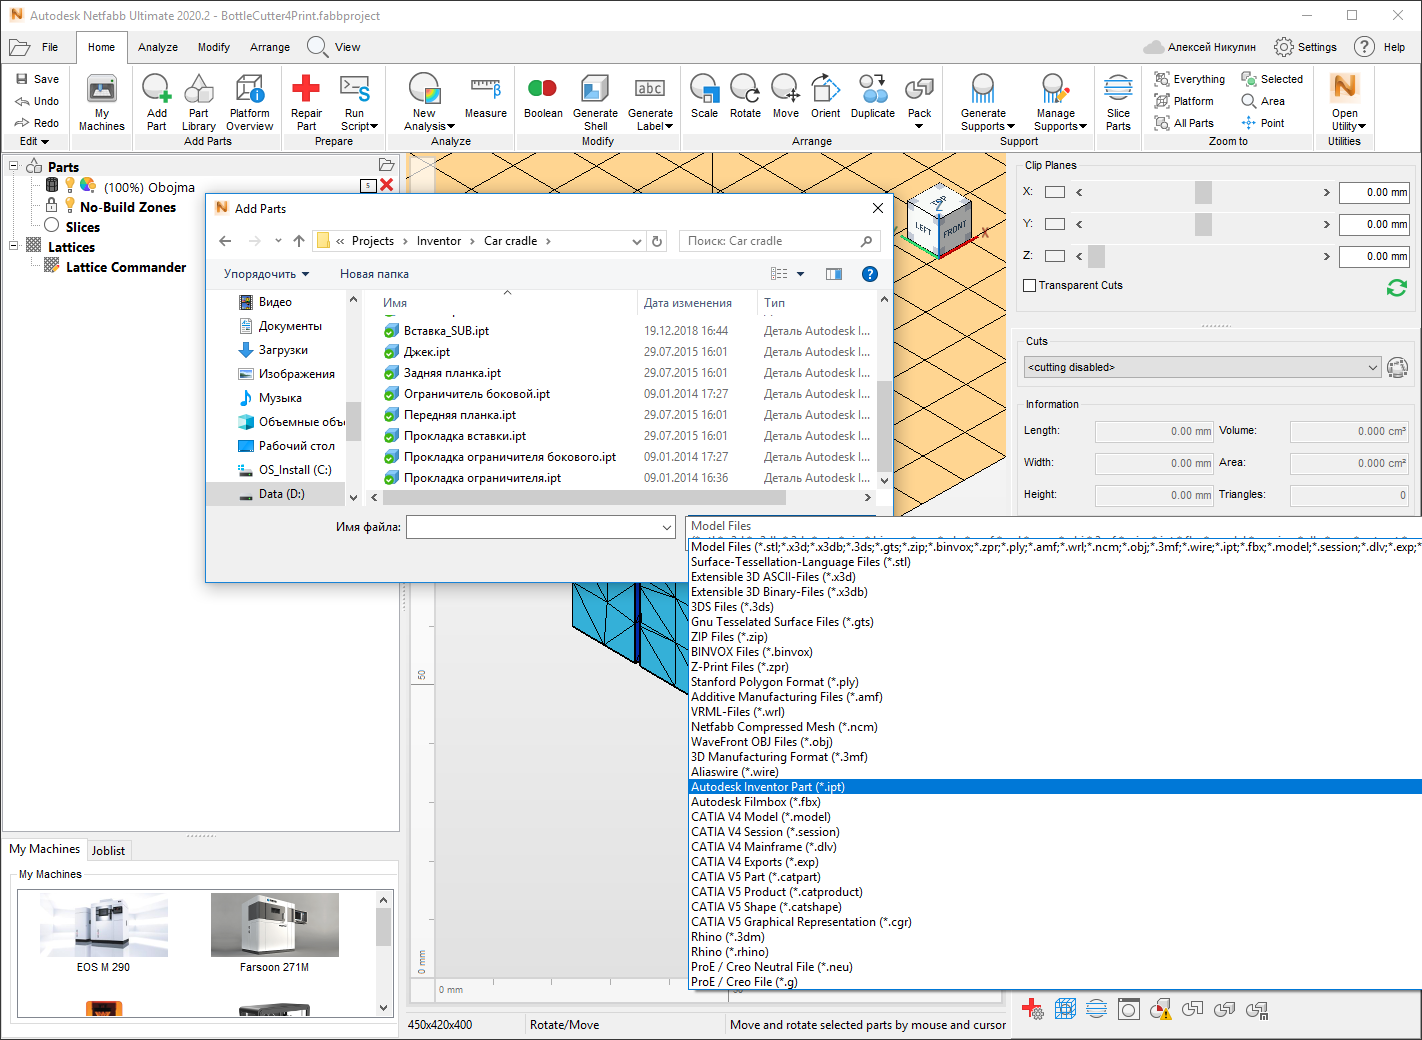1422x1040 pixels.
Task: Collapse the Lattices tree node
Action: pos(14,245)
